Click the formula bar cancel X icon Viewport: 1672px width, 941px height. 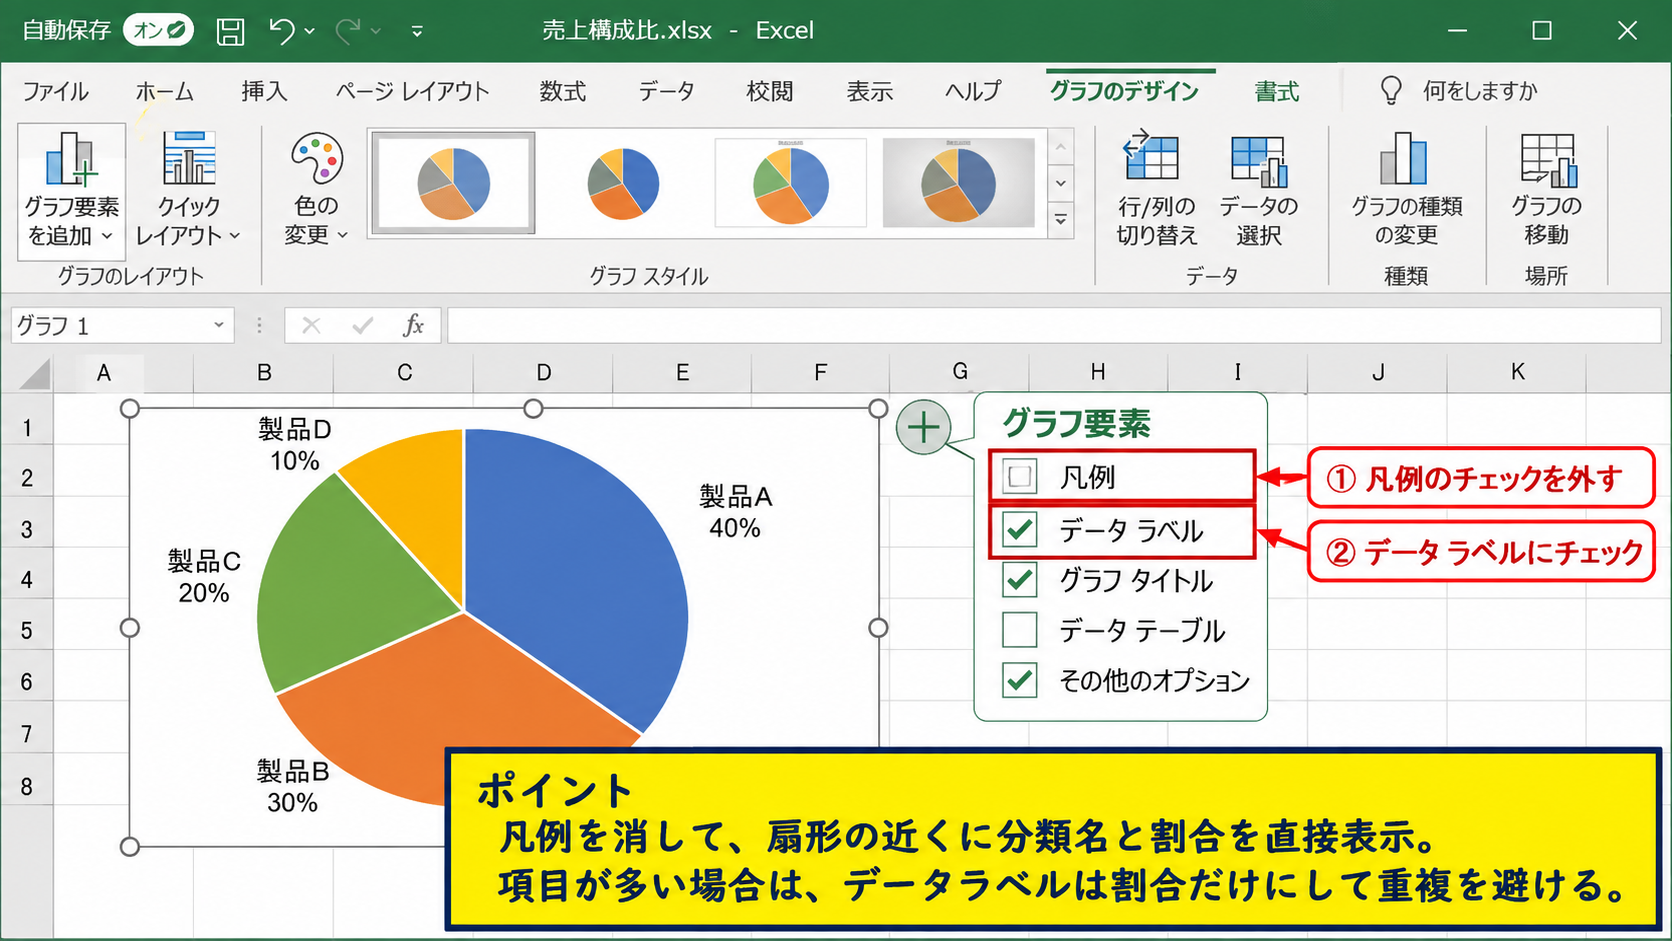(x=311, y=325)
